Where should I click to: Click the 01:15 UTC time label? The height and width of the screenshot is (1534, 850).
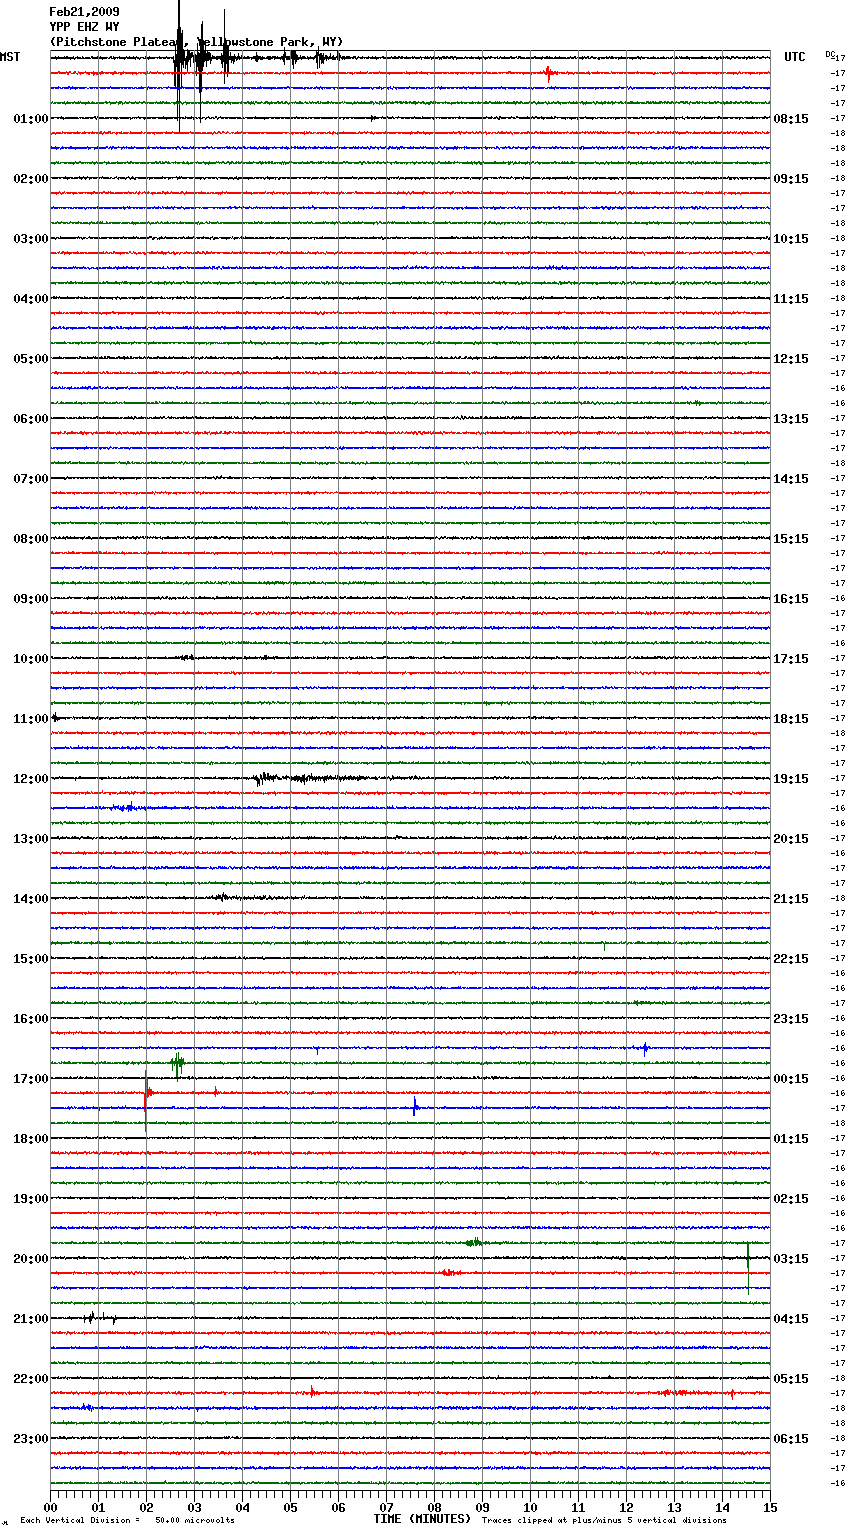pyautogui.click(x=791, y=1139)
